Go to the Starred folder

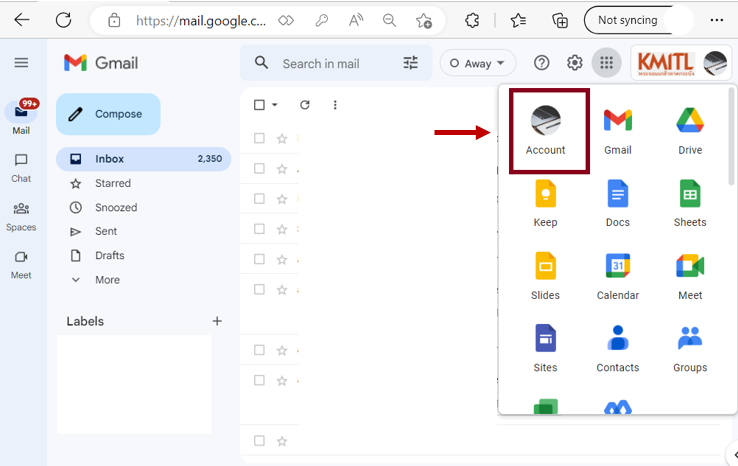[112, 183]
